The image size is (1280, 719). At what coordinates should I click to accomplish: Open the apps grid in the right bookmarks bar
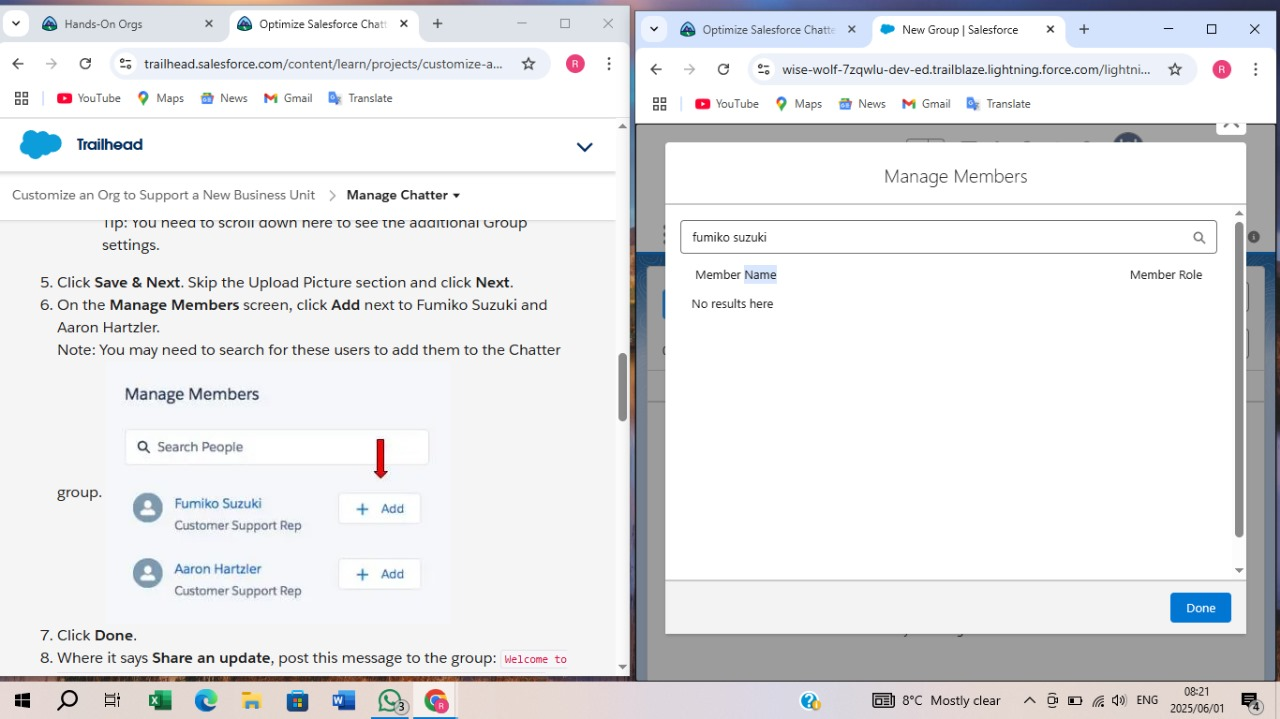(x=659, y=103)
